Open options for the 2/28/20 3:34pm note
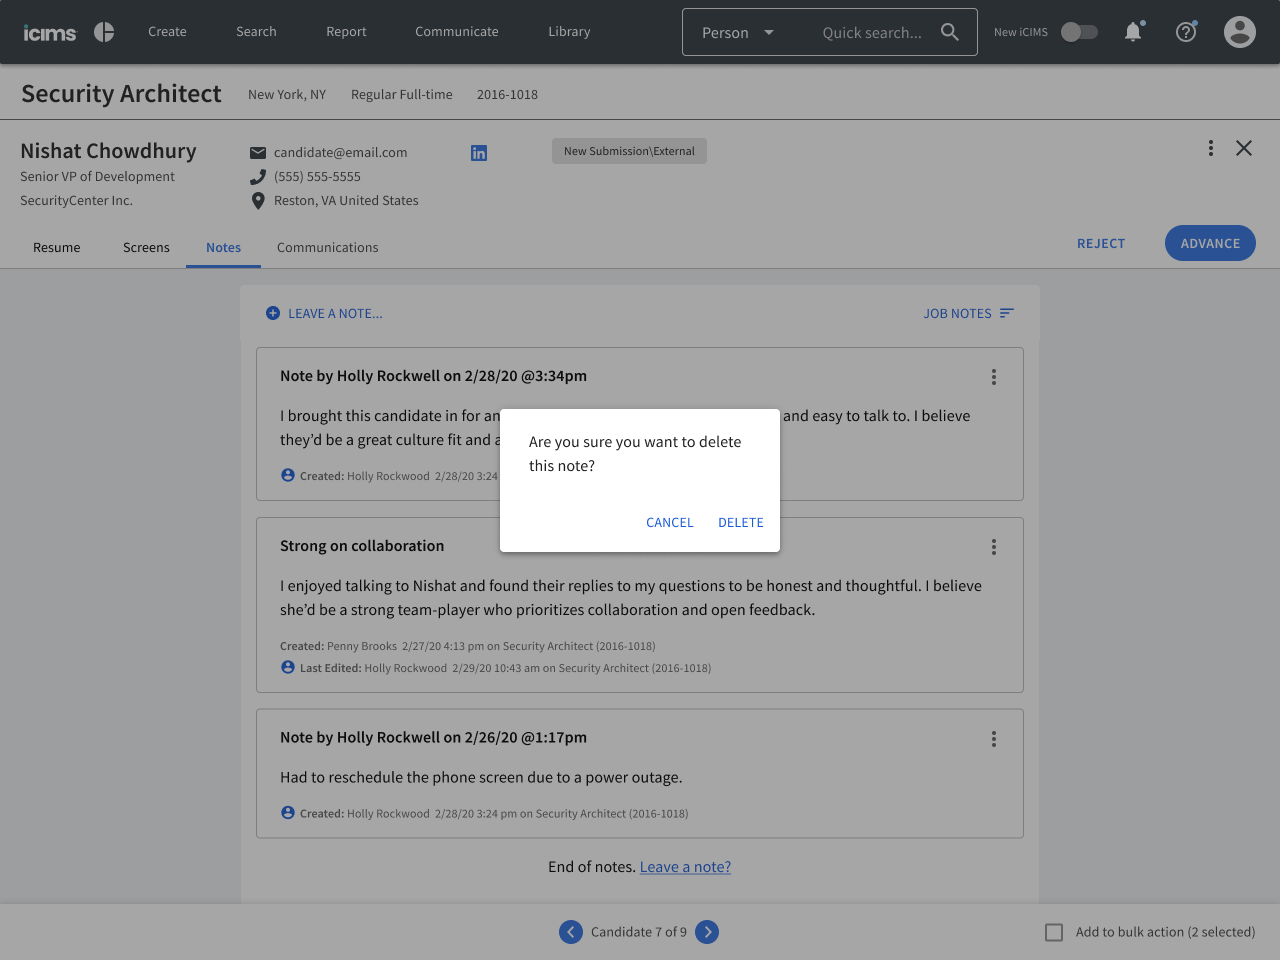This screenshot has height=960, width=1280. pyautogui.click(x=994, y=377)
